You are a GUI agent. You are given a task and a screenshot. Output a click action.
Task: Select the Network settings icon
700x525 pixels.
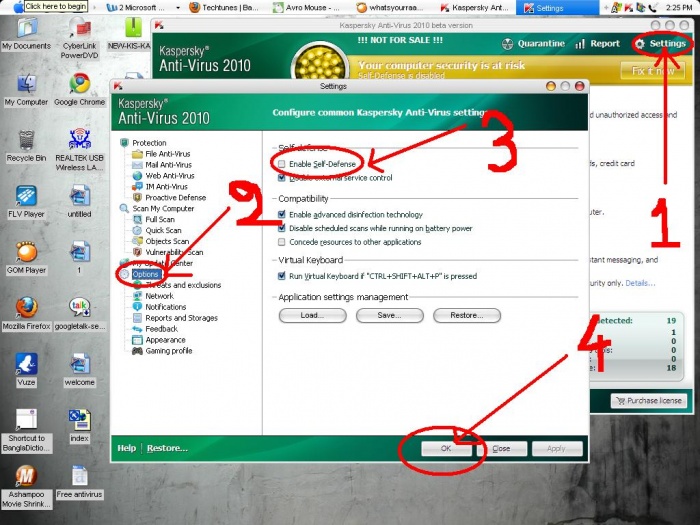pyautogui.click(x=138, y=296)
